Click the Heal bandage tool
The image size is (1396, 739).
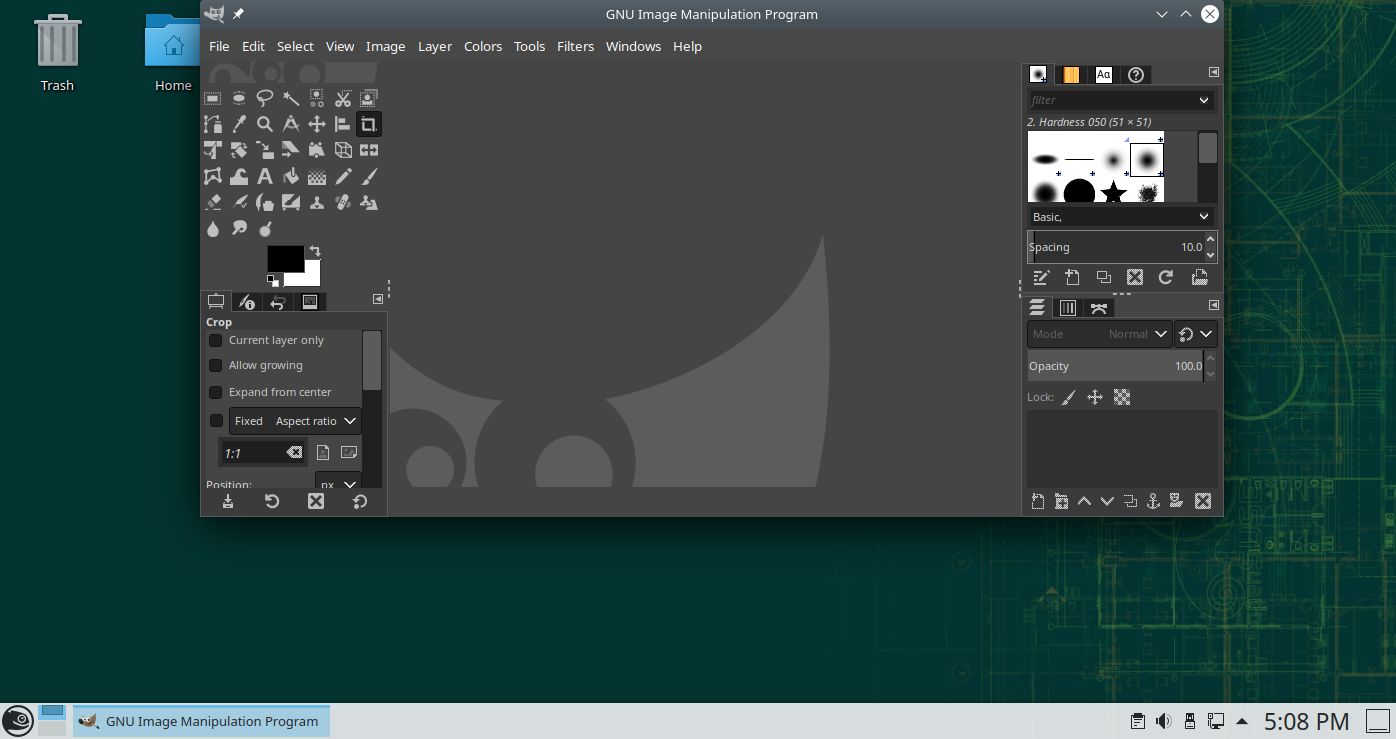point(343,203)
